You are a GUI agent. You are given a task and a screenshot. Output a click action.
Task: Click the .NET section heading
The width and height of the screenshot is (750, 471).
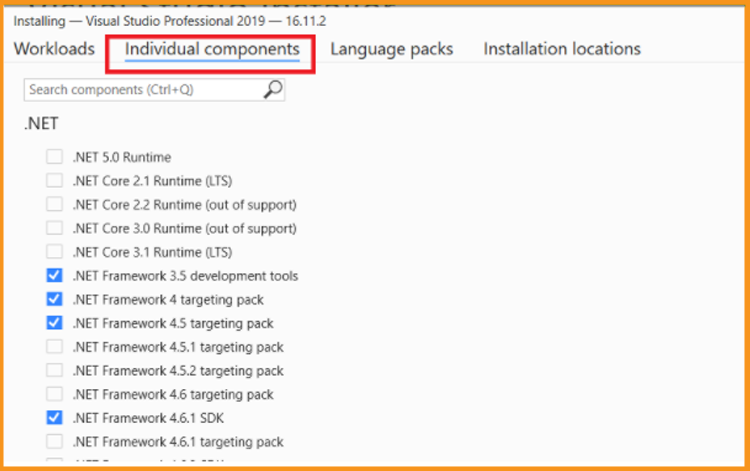pyautogui.click(x=41, y=123)
